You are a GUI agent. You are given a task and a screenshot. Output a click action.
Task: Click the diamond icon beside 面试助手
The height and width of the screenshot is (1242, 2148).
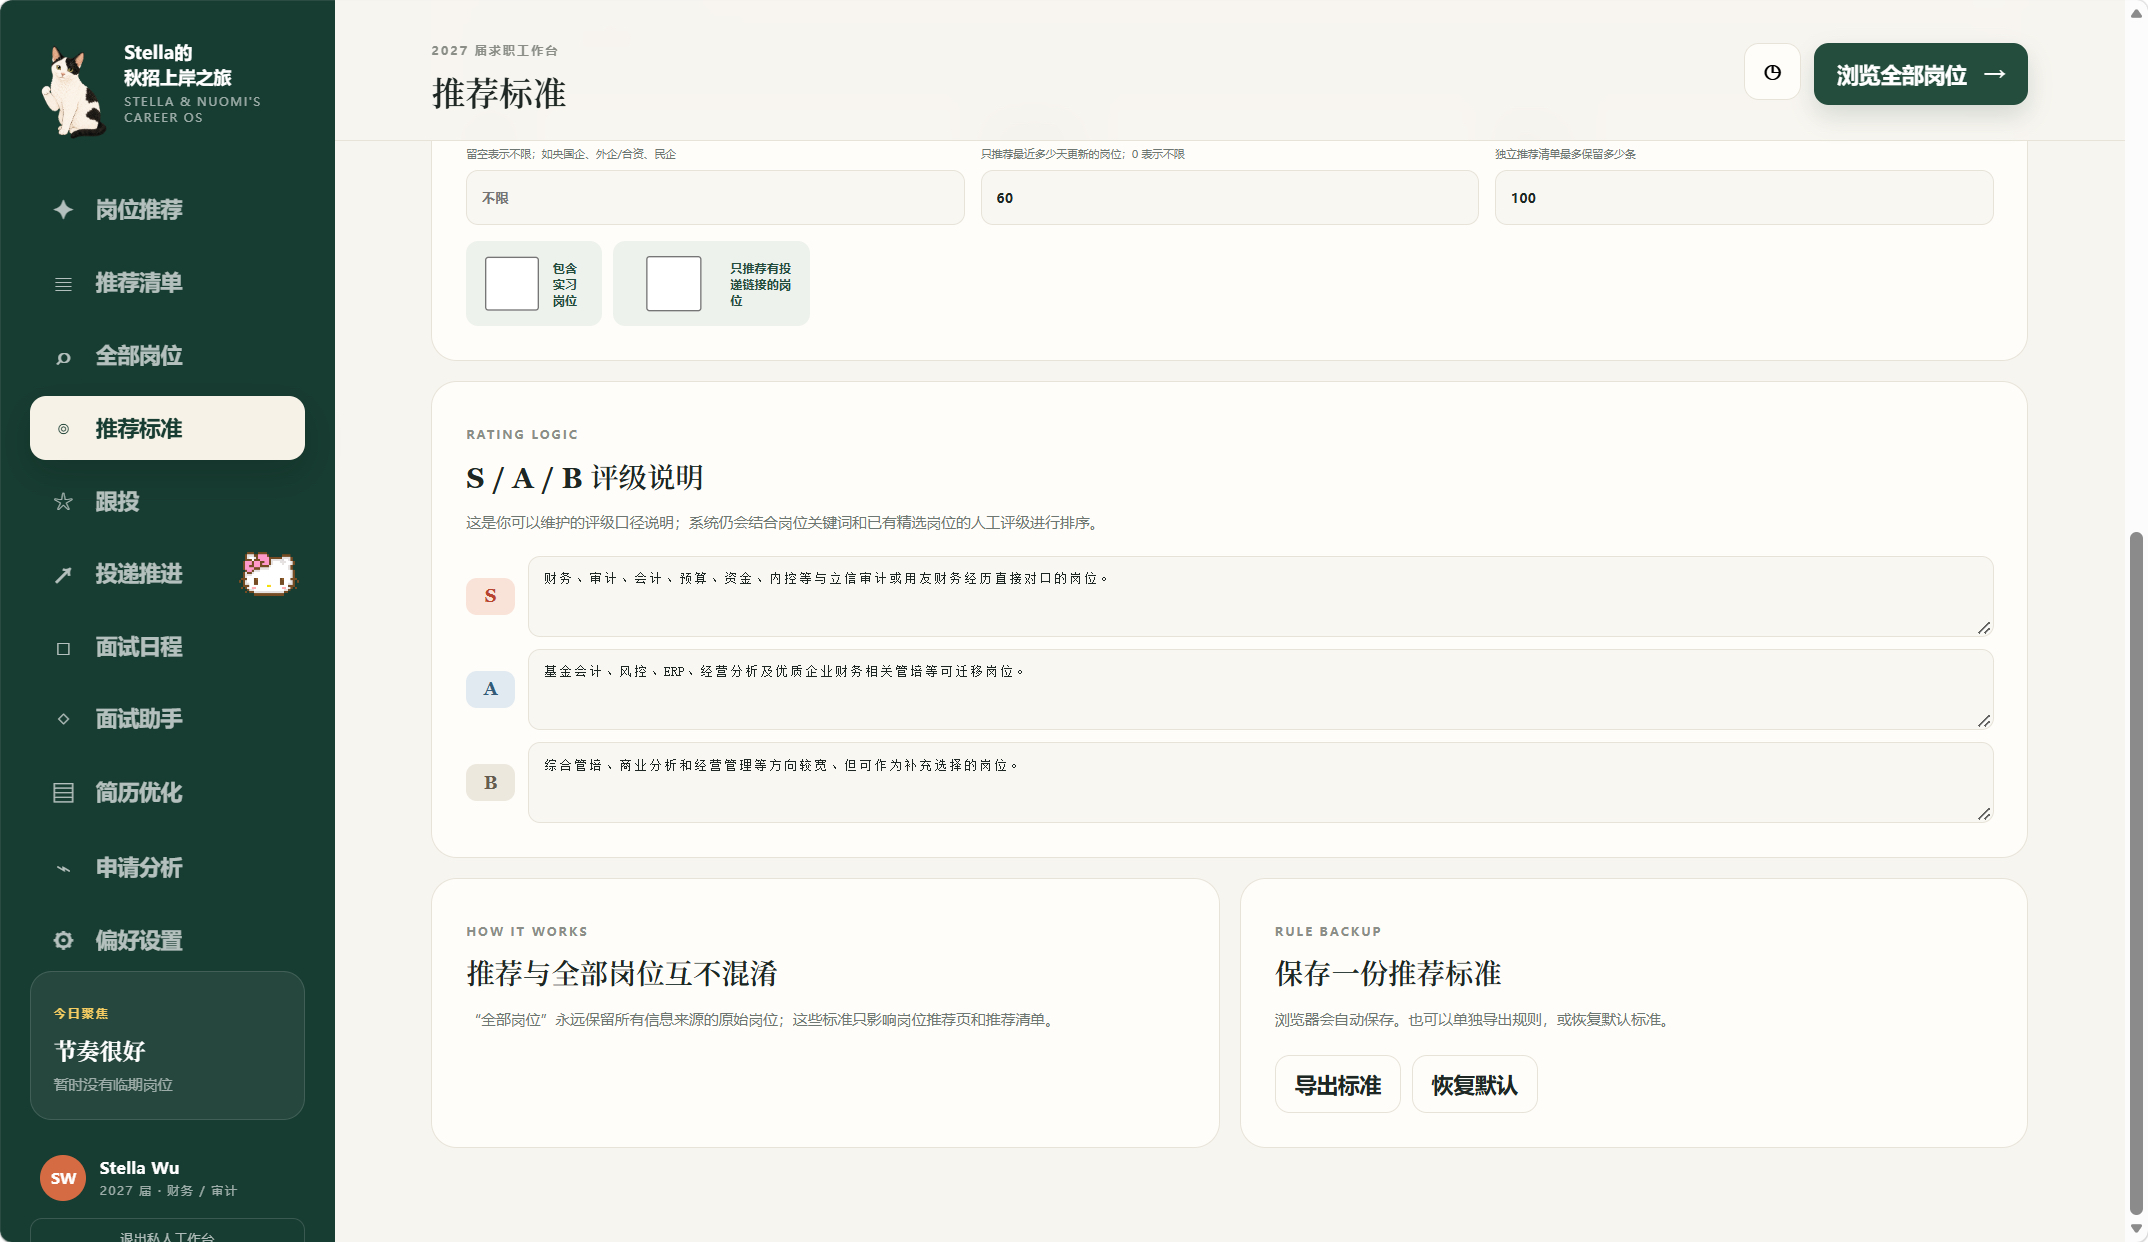pos(63,719)
